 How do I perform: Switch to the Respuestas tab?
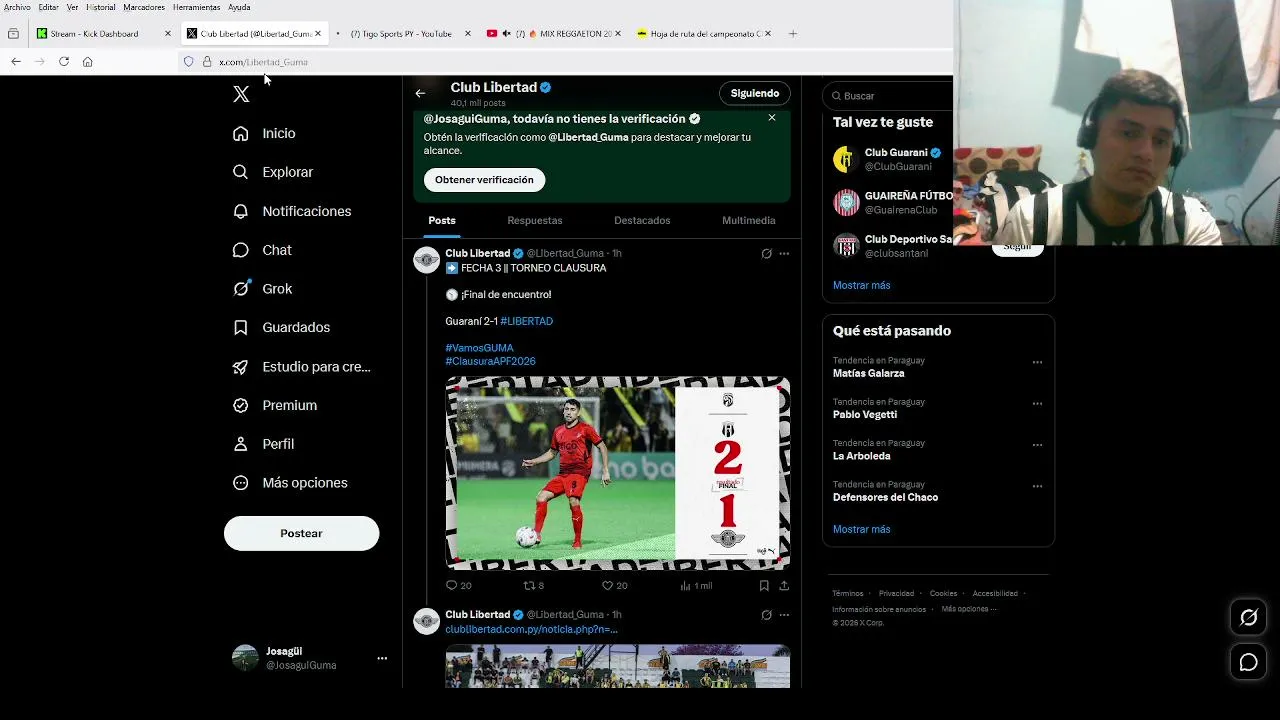point(535,220)
